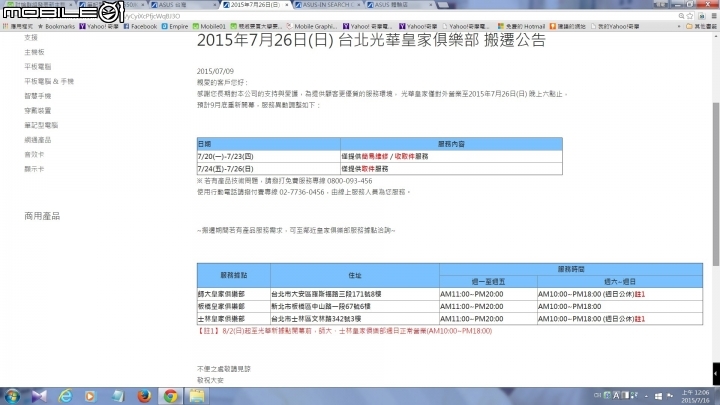Click the 士林 address cell 342號3樓
Image resolution: width=720 pixels, height=405 pixels.
click(x=354, y=319)
